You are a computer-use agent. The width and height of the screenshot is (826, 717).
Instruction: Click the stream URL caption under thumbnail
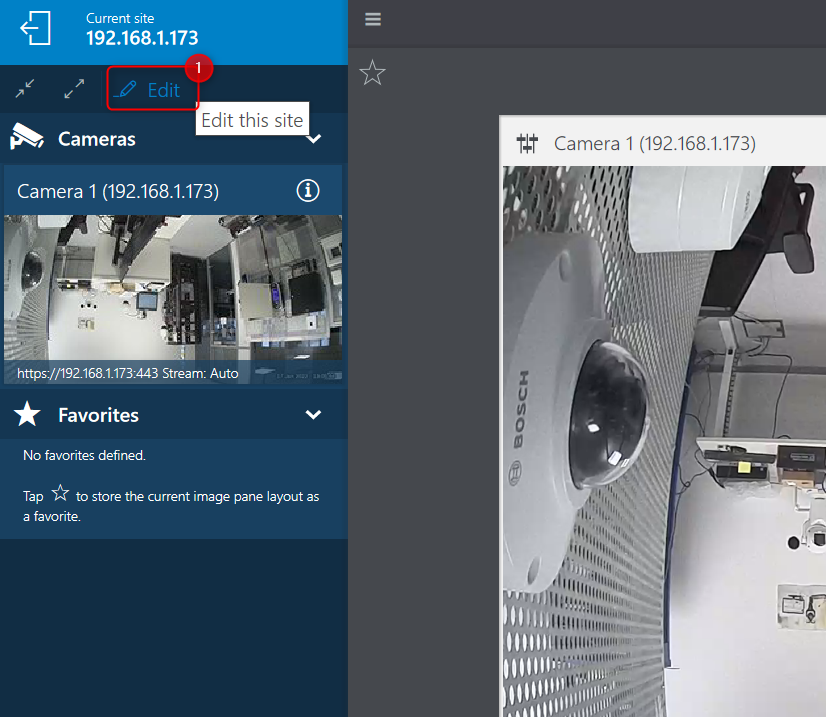[128, 374]
